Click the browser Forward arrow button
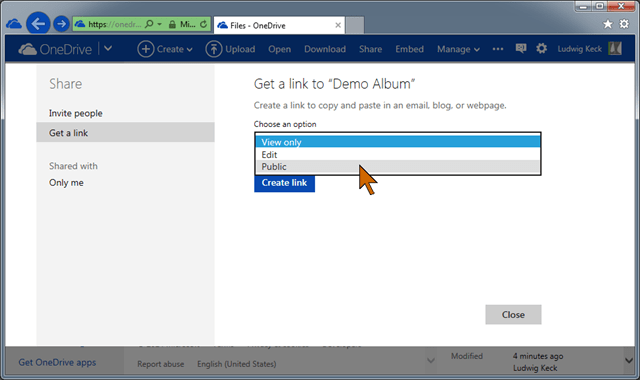This screenshot has width=640, height=380. pyautogui.click(x=61, y=24)
